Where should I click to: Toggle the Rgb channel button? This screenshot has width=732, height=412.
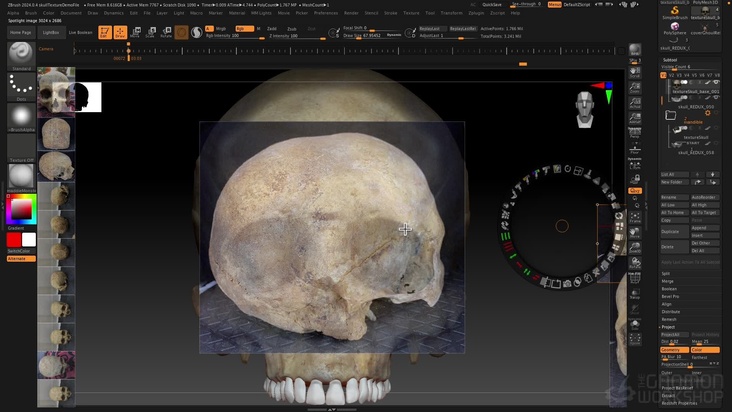(x=244, y=28)
